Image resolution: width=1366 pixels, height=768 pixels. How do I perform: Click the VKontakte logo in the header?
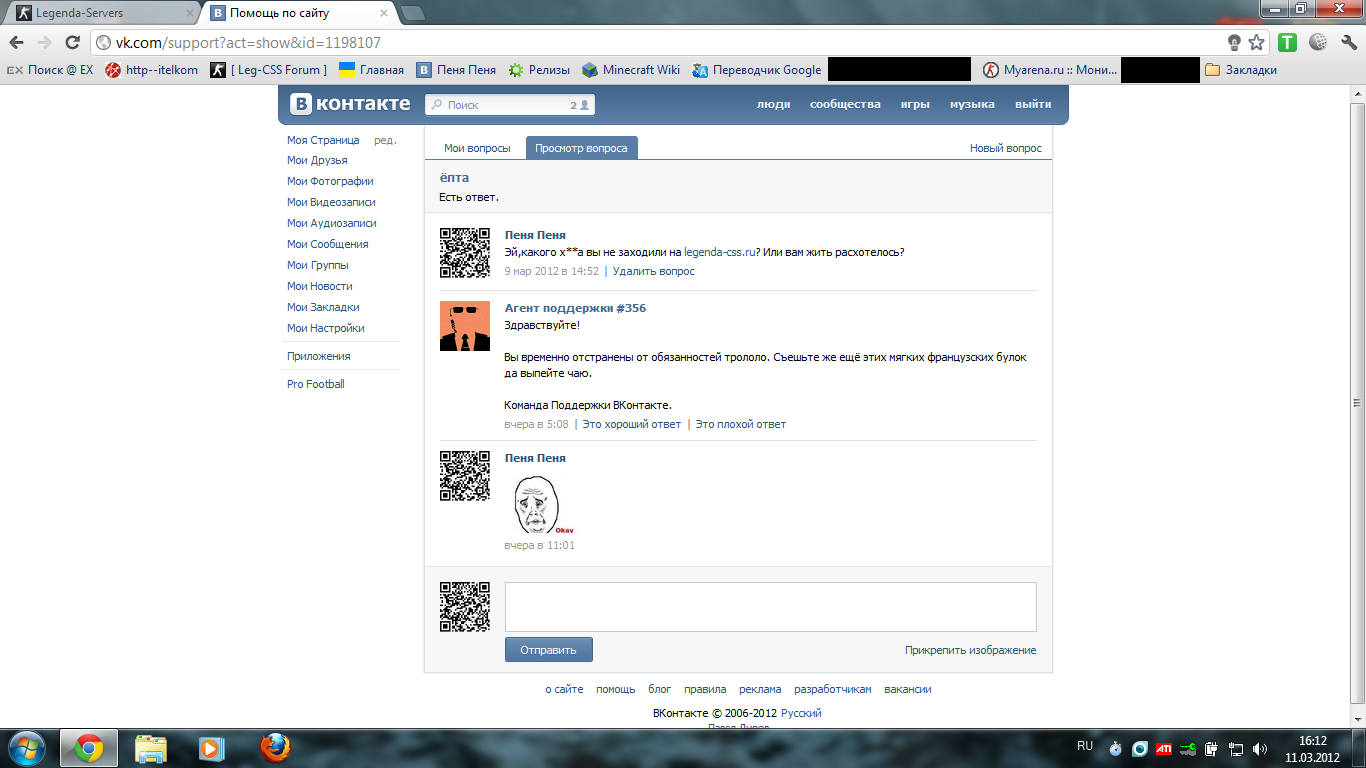point(350,104)
